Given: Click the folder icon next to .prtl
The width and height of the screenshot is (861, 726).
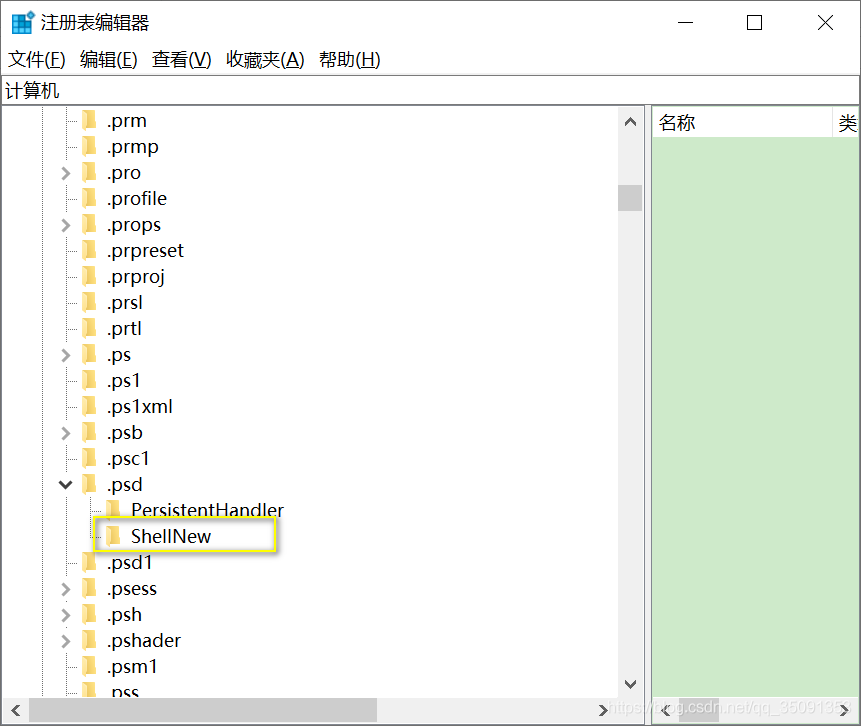Looking at the screenshot, I should pyautogui.click(x=90, y=329).
